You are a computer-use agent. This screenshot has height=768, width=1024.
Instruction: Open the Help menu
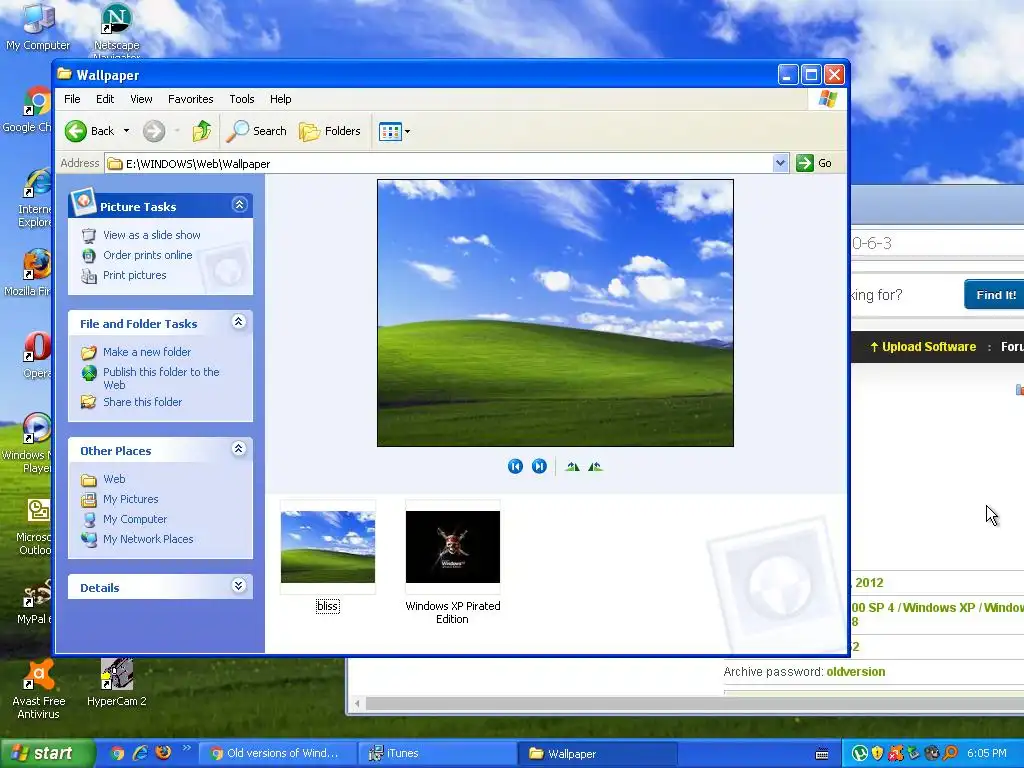pos(281,99)
